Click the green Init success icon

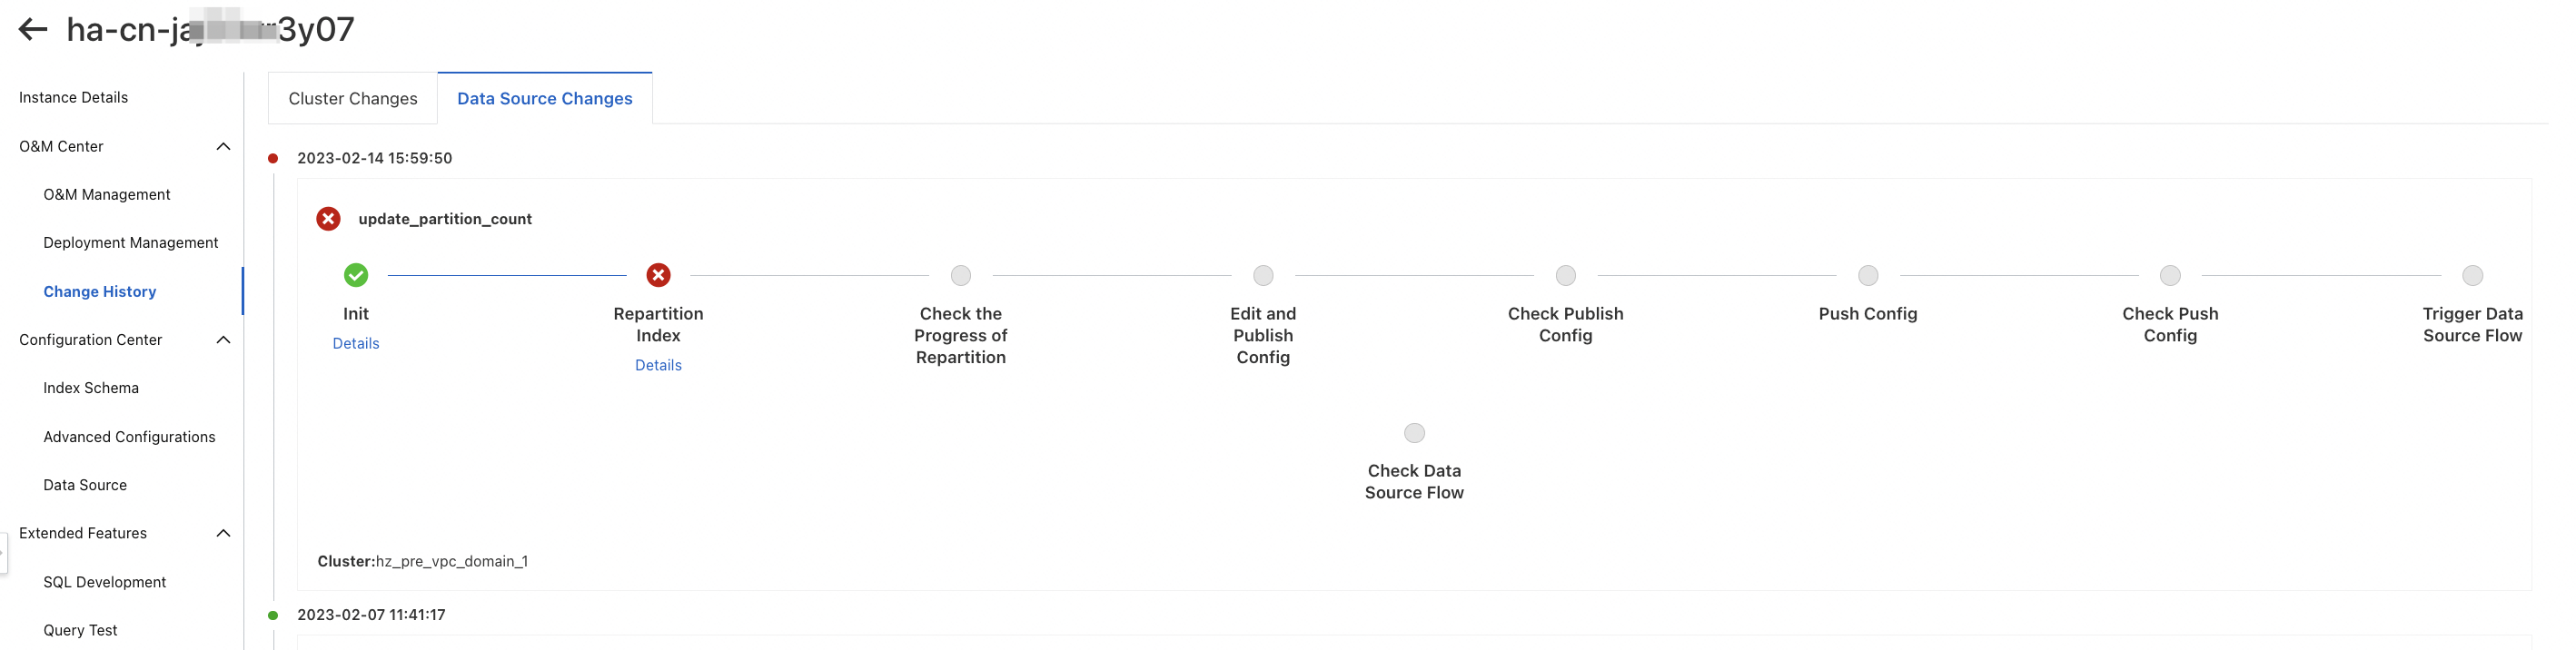356,275
